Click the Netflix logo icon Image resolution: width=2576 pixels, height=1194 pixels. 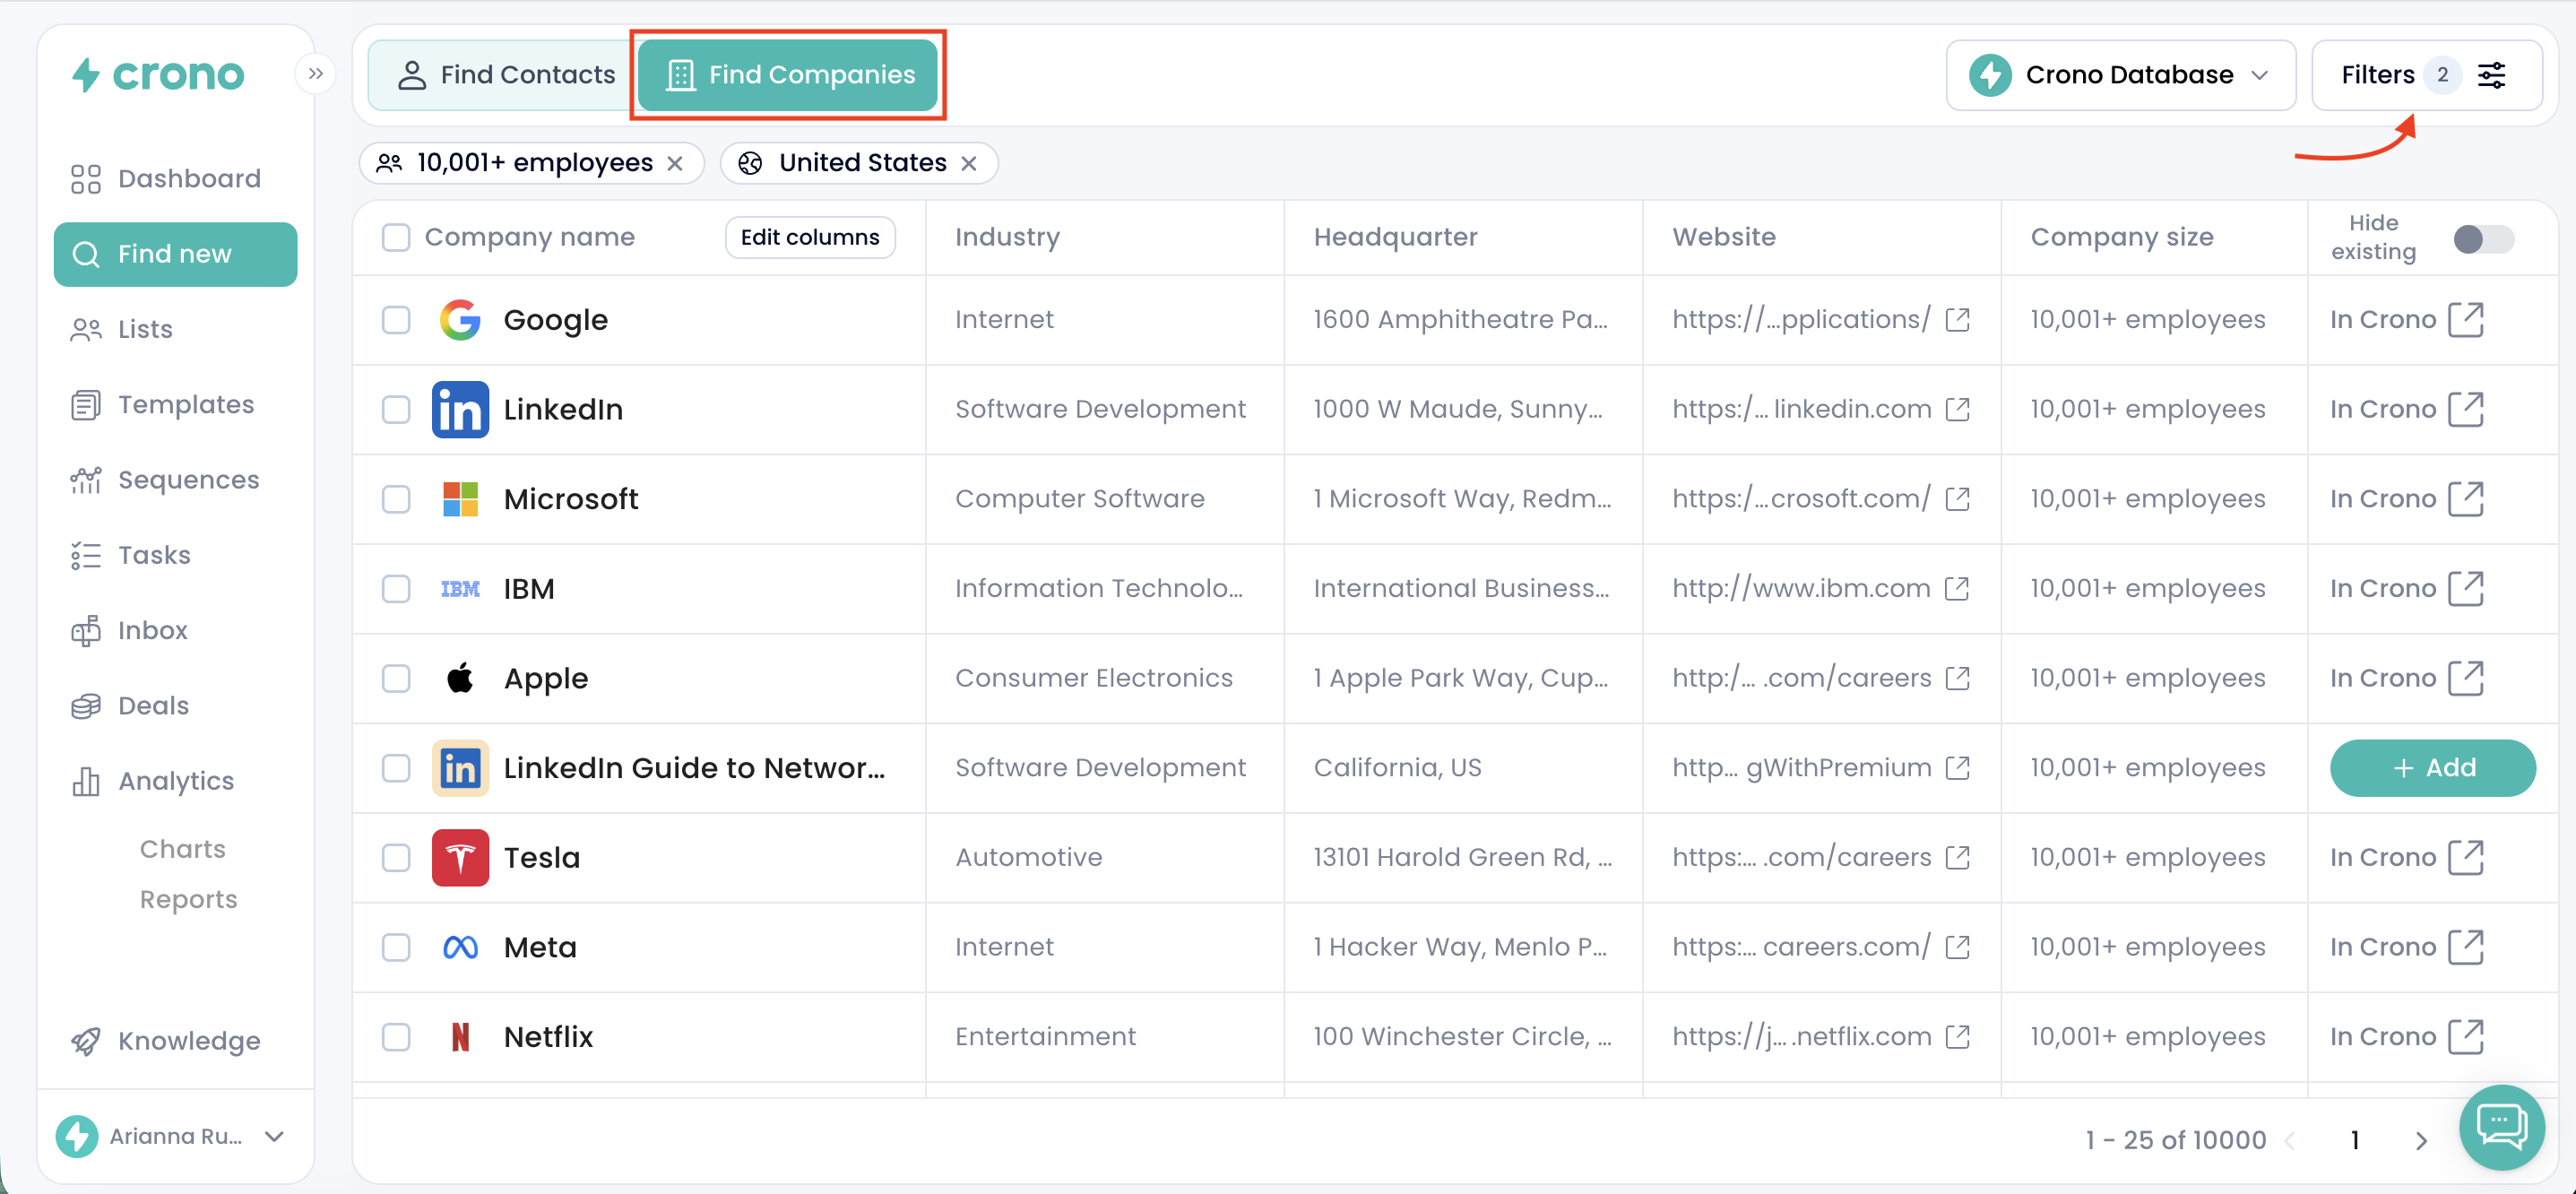tap(460, 1037)
